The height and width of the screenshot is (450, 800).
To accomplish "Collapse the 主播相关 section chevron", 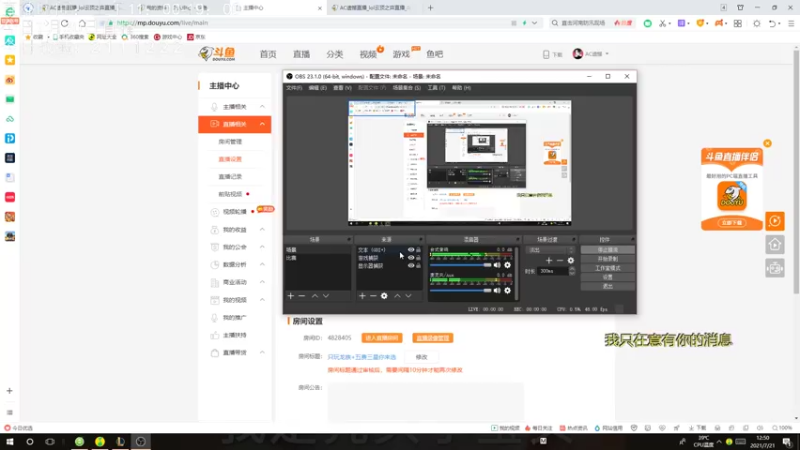I will pos(262,107).
